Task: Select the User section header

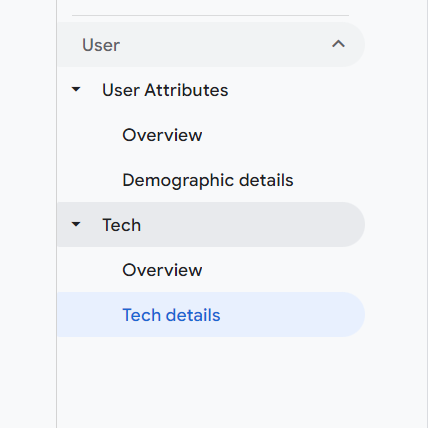Action: coord(211,45)
